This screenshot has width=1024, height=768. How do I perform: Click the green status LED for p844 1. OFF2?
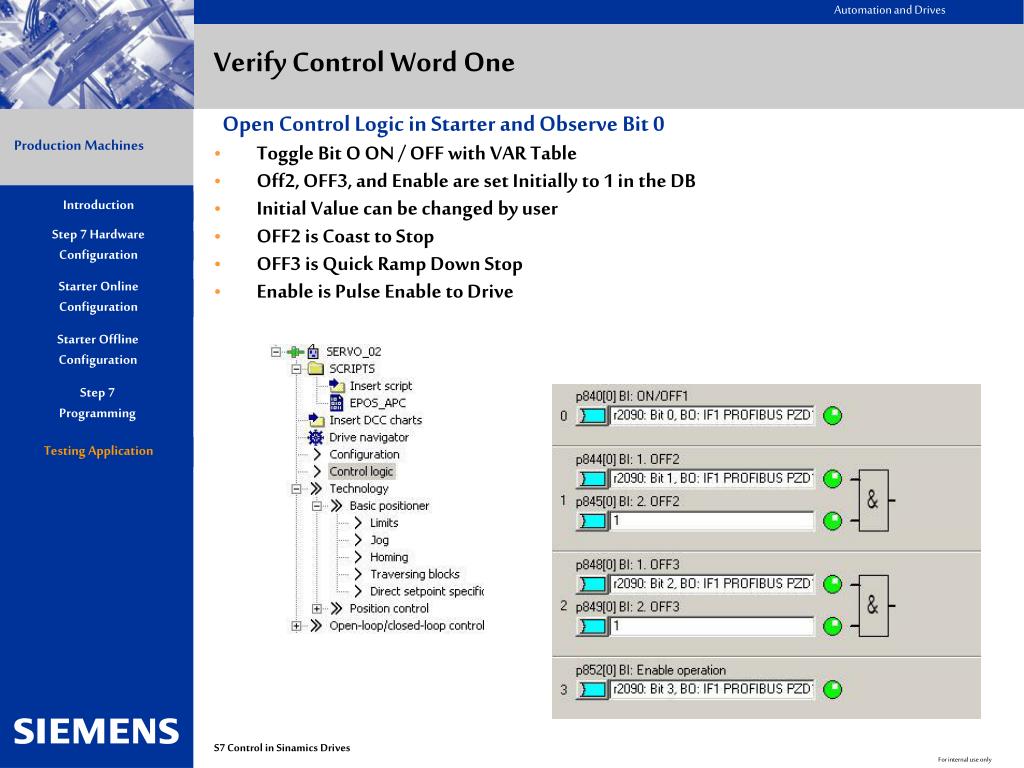[833, 479]
